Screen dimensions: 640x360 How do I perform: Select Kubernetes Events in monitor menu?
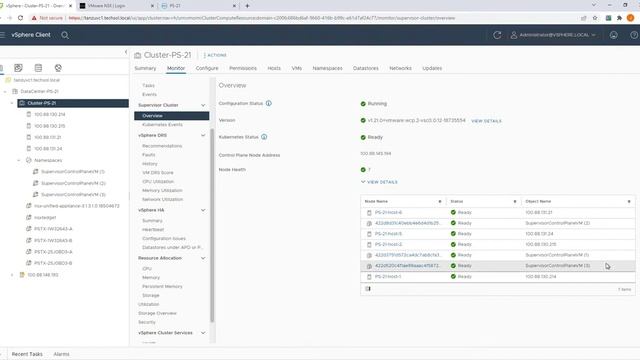162,124
